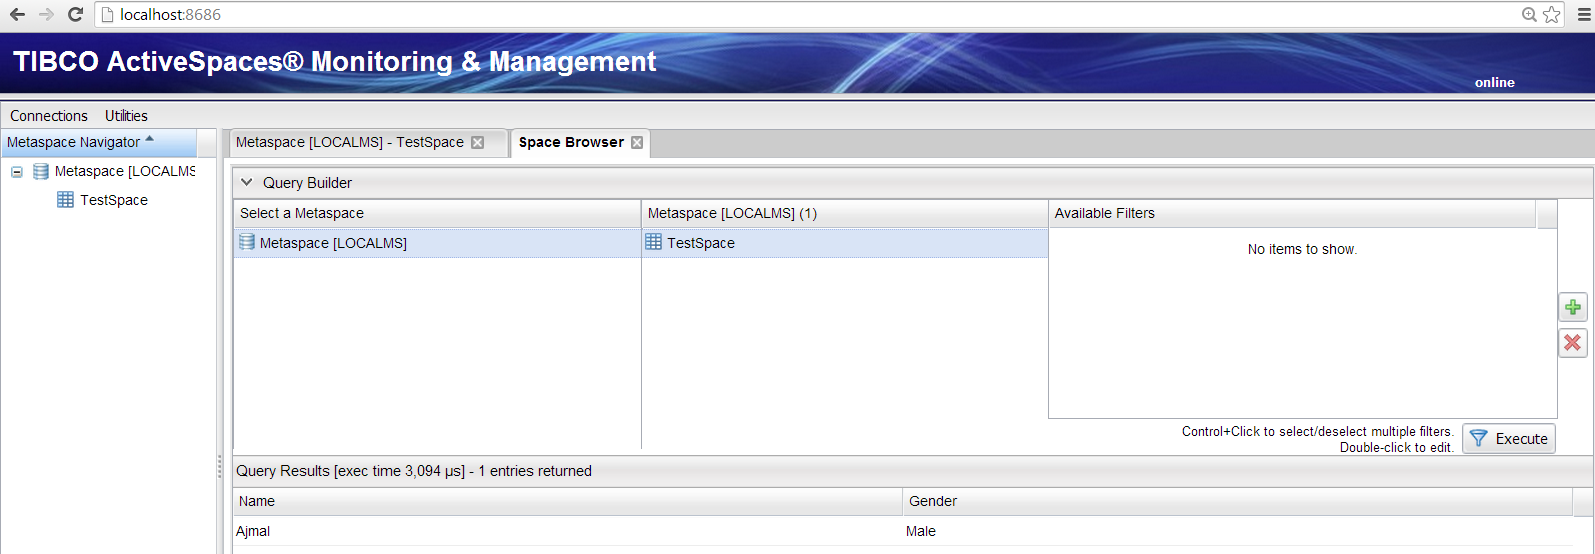1595x554 pixels.
Task: Click the online status indicator in banner
Action: [x=1494, y=83]
